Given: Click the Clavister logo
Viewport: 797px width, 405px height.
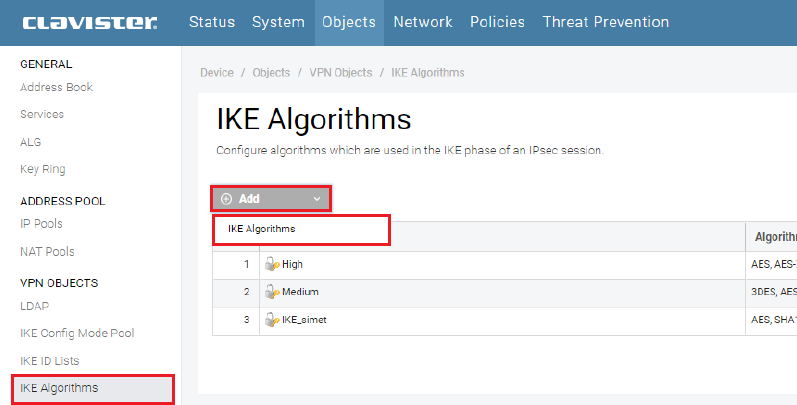Looking at the screenshot, I should 87,22.
